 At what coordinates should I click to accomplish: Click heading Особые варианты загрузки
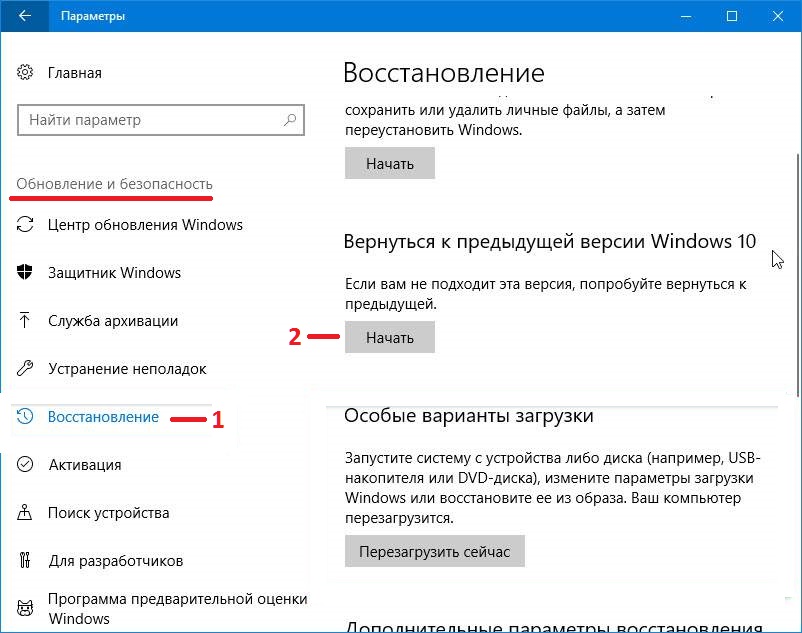[x=469, y=416]
